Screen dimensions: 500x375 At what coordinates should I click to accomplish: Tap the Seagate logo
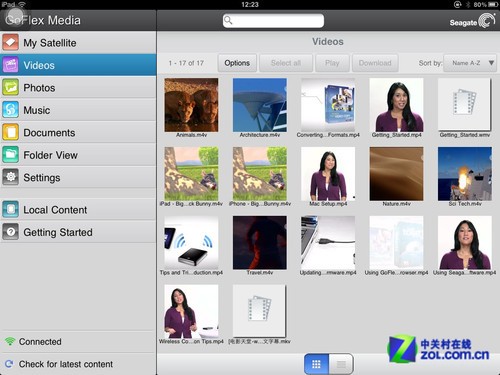point(472,21)
